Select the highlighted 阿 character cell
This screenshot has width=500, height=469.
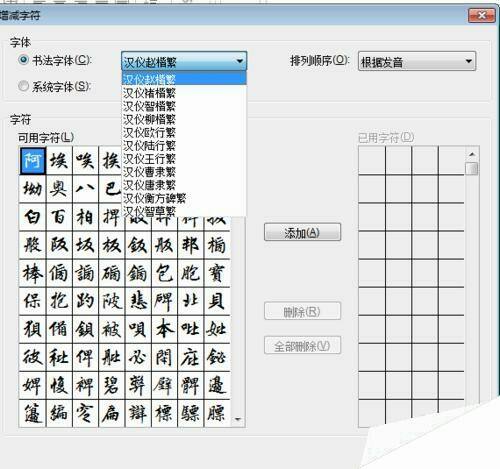point(33,161)
